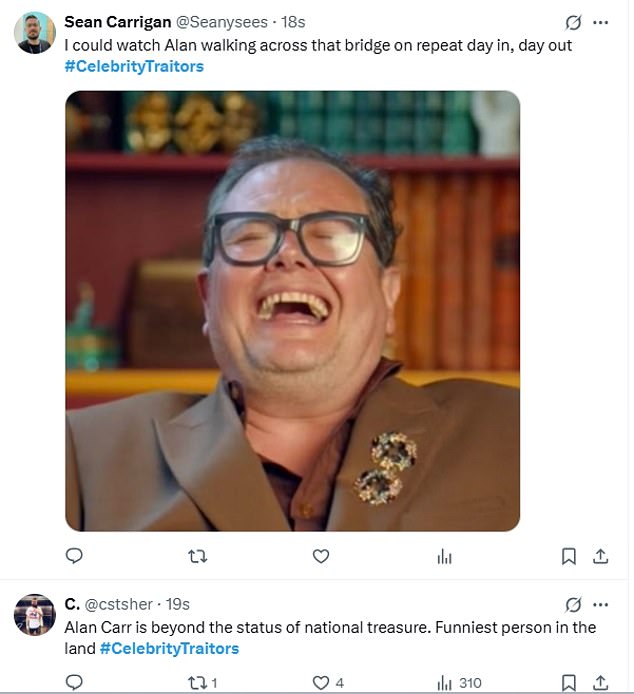Viewport: 634px width, 694px height.
Task: Open the laughing man image
Action: 292,310
